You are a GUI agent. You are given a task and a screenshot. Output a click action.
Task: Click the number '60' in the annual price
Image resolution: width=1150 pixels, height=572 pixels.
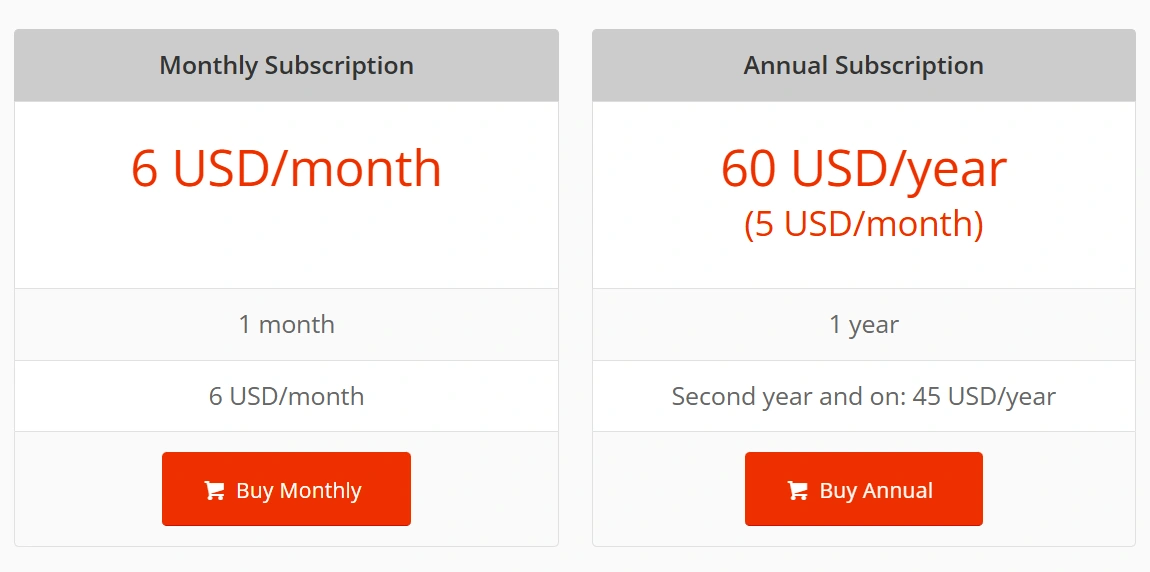pyautogui.click(x=748, y=168)
